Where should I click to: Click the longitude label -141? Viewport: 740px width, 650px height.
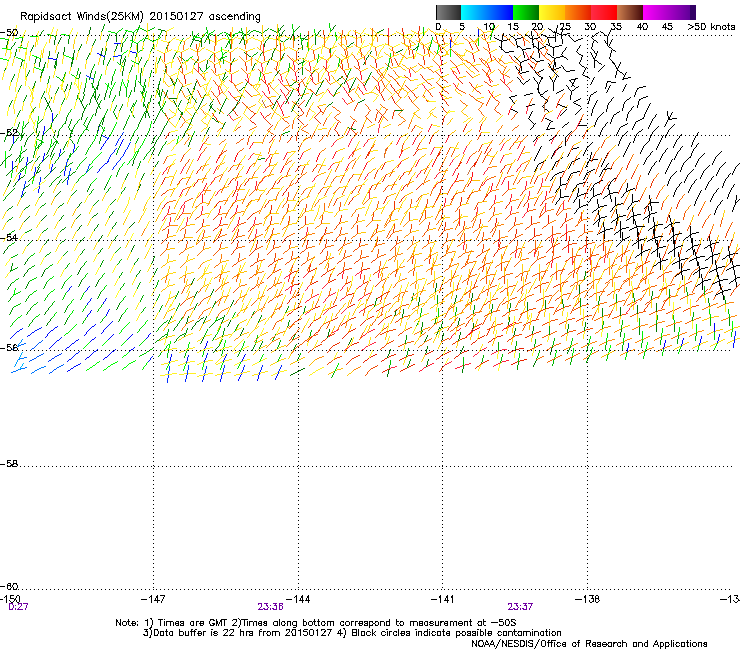click(443, 599)
